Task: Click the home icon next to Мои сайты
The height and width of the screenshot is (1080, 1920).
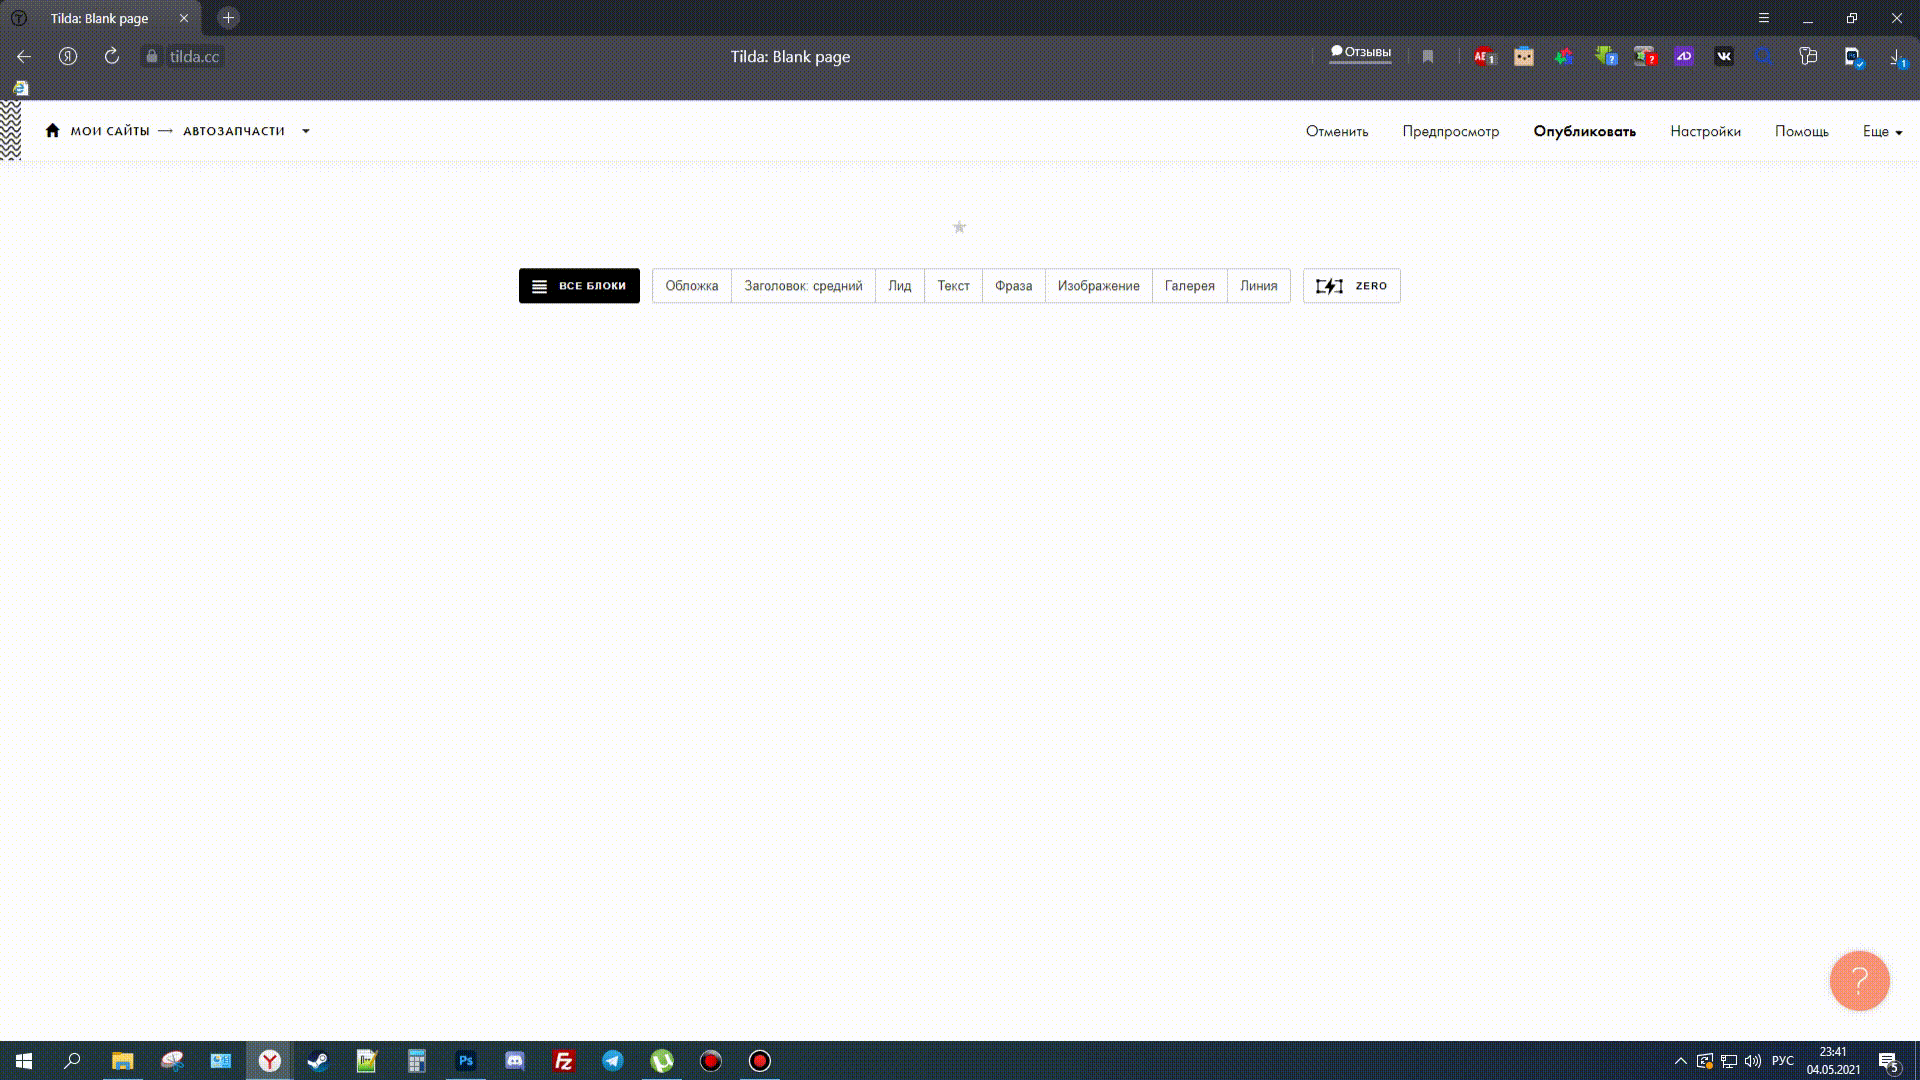Action: pyautogui.click(x=52, y=130)
